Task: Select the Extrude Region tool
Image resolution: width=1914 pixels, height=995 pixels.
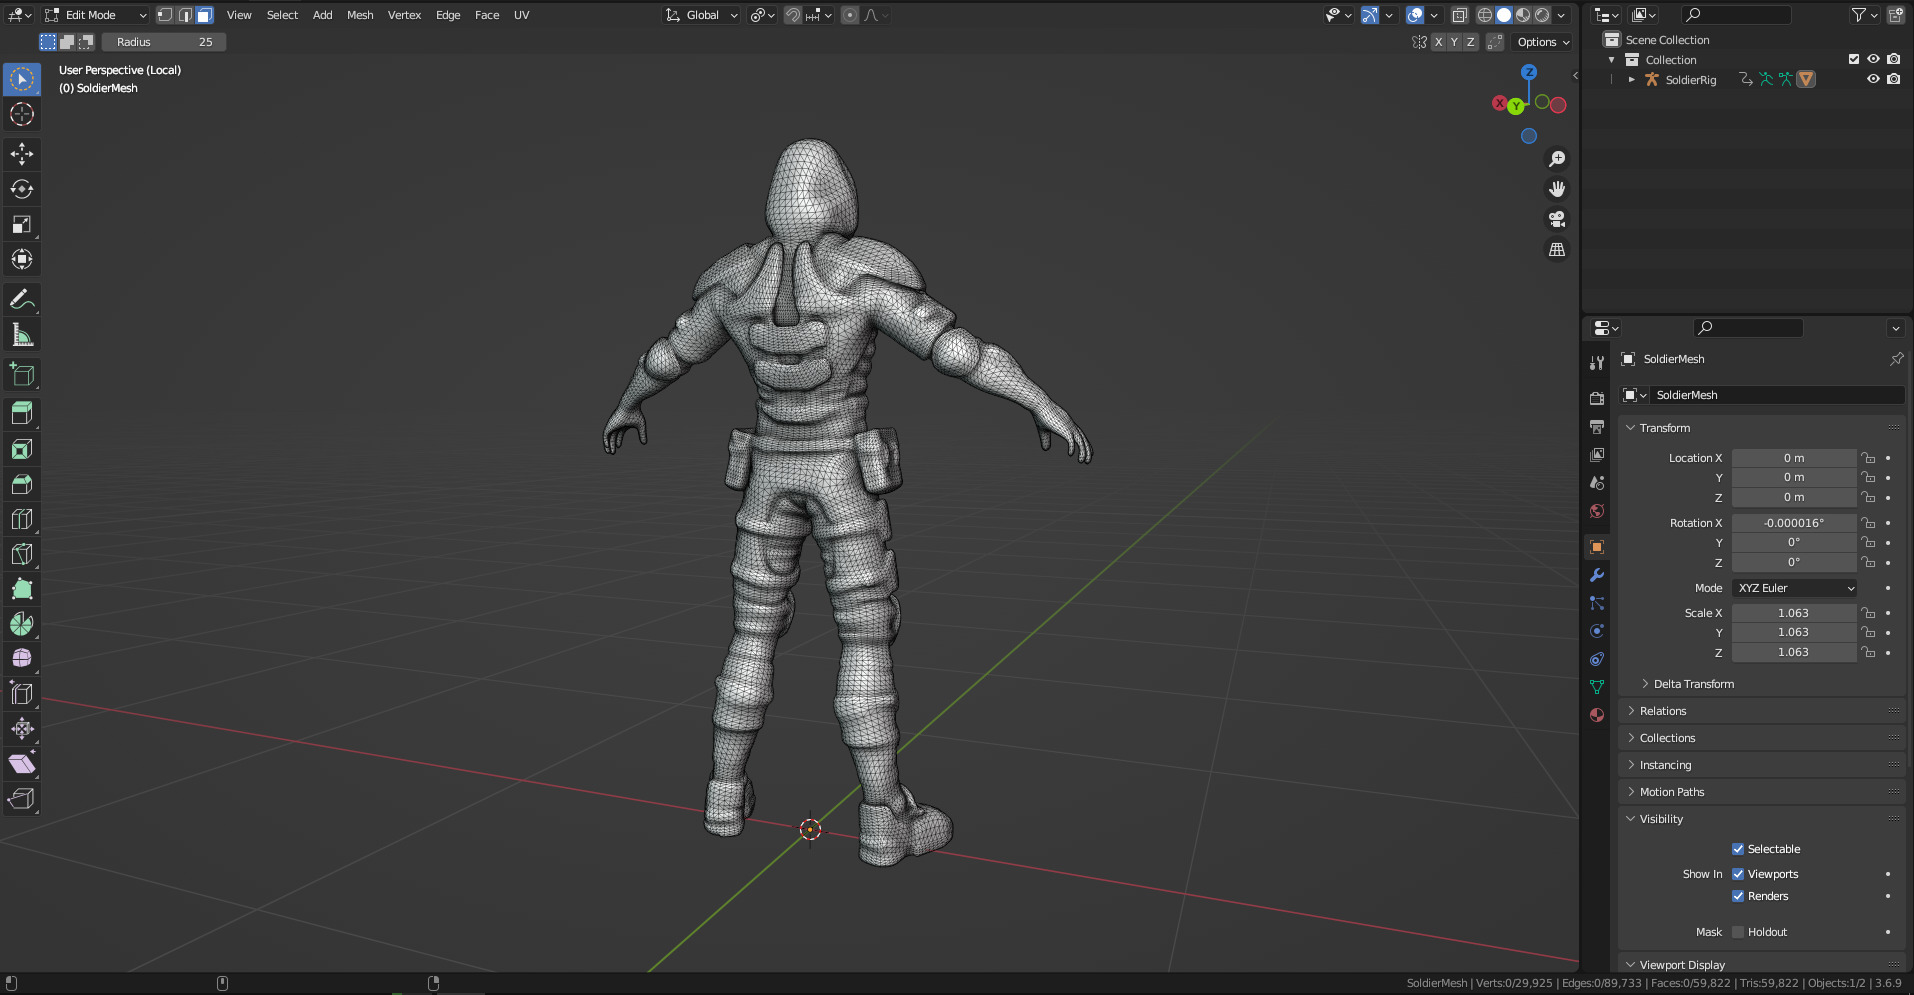Action: 22,413
